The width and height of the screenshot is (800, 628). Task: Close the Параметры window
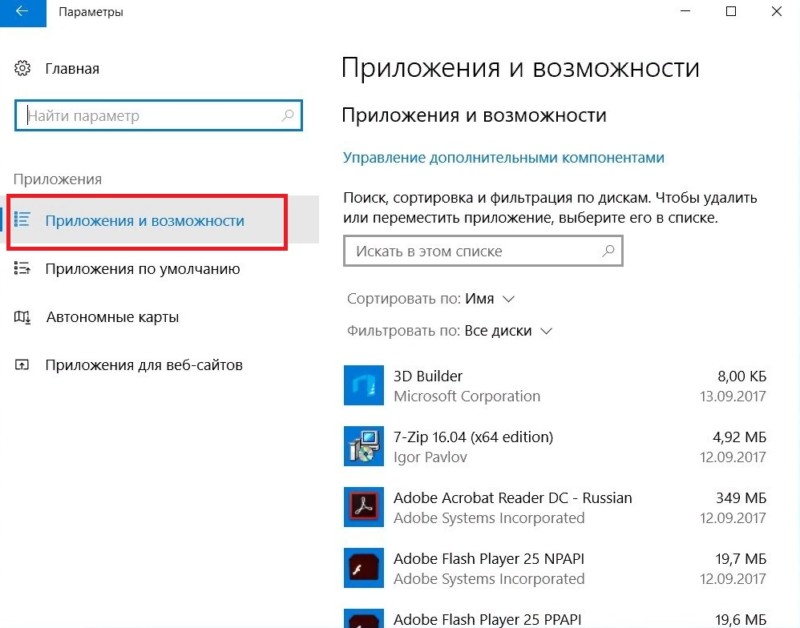pos(777,11)
